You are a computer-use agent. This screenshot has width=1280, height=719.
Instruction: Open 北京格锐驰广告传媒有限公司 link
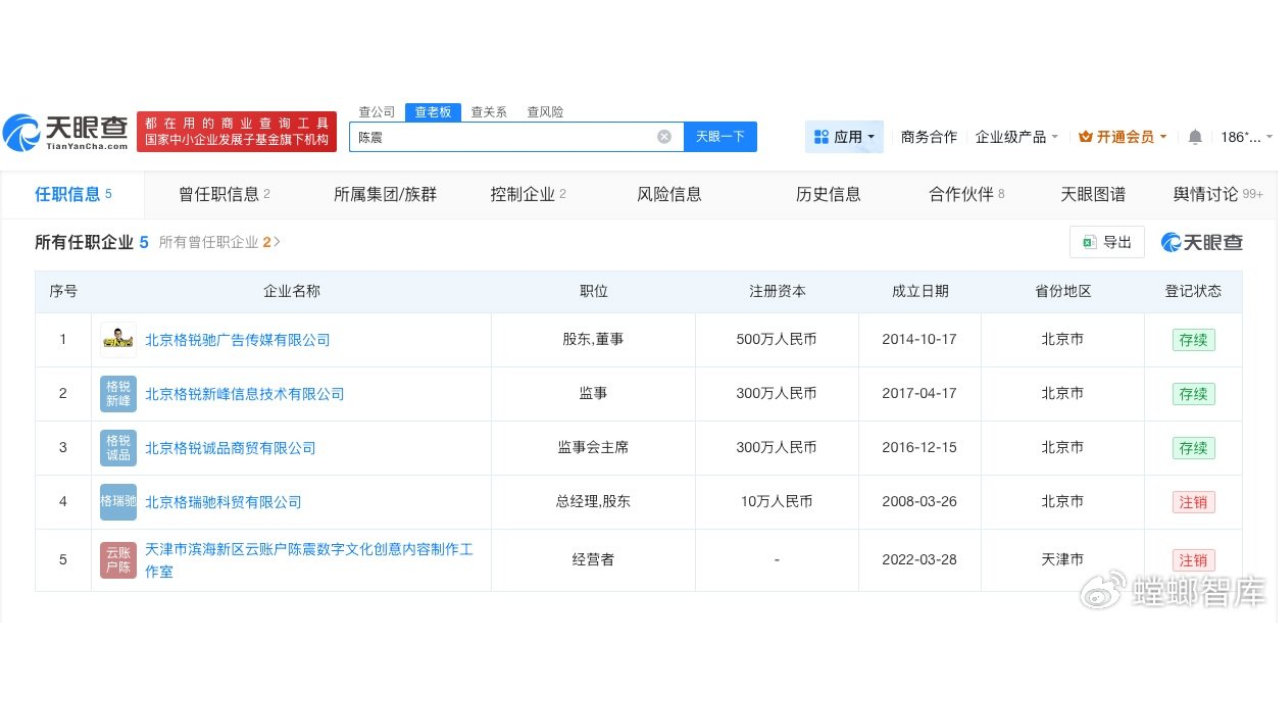(x=237, y=340)
